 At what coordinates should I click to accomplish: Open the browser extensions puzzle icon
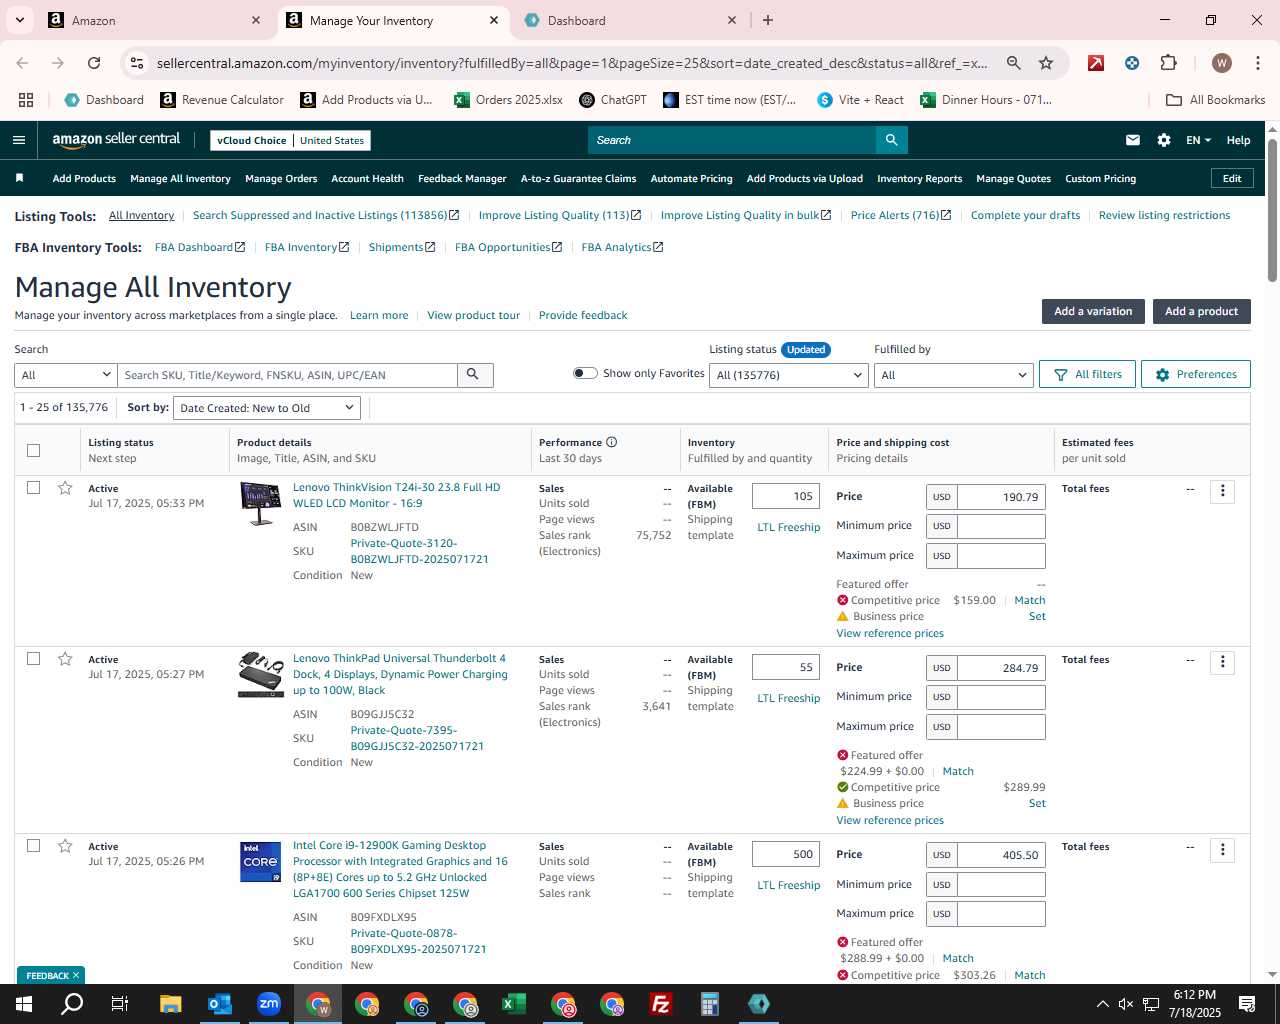pyautogui.click(x=1168, y=63)
